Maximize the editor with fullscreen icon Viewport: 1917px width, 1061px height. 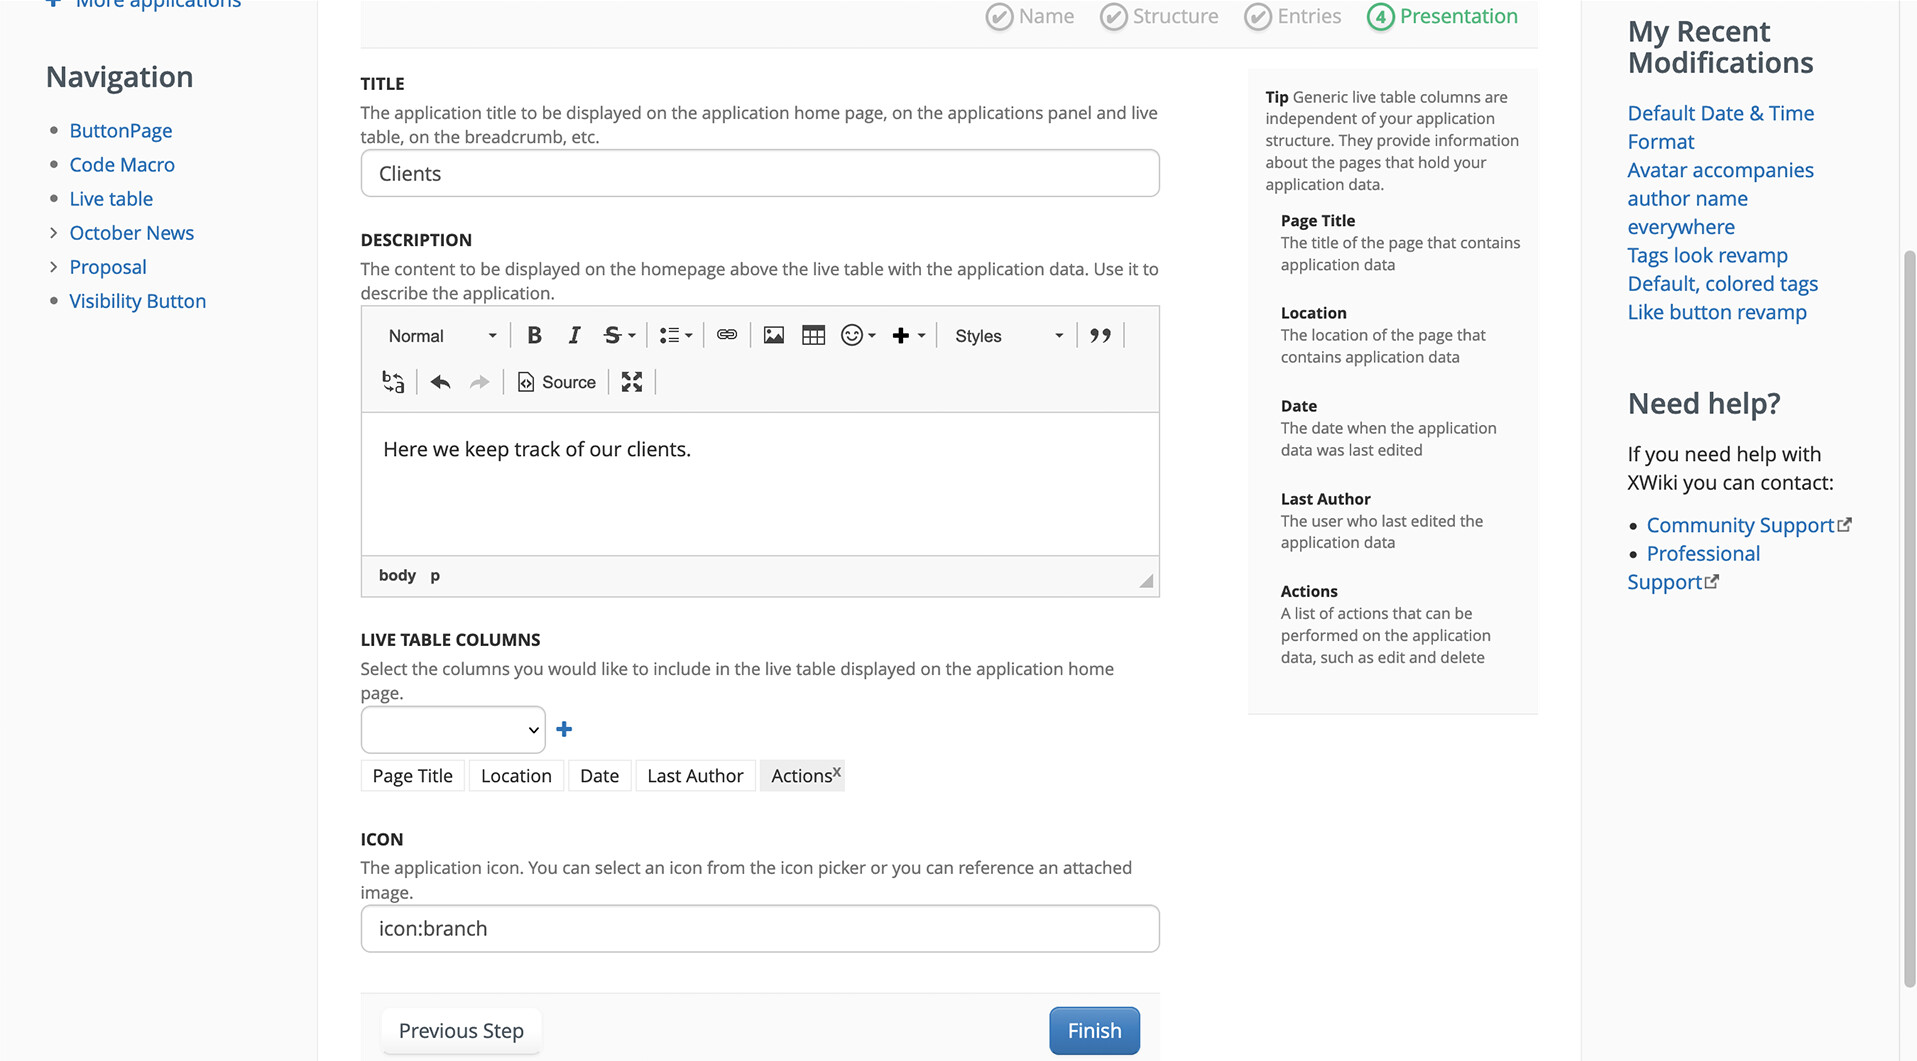tap(631, 382)
